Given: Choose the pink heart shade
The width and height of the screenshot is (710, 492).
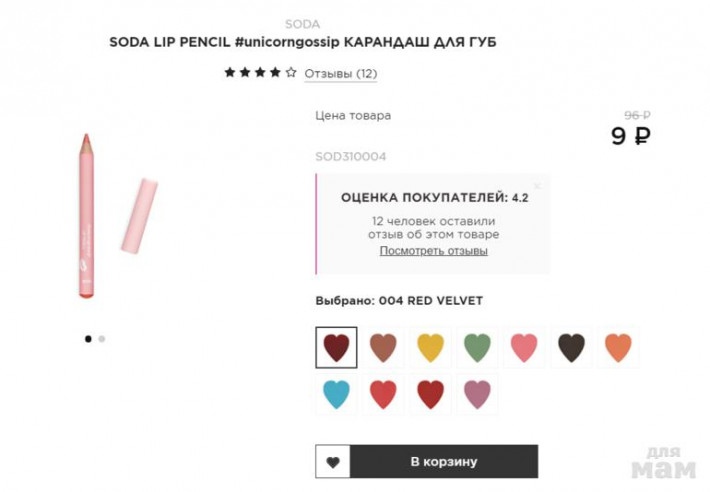Looking at the screenshot, I should pyautogui.click(x=524, y=347).
